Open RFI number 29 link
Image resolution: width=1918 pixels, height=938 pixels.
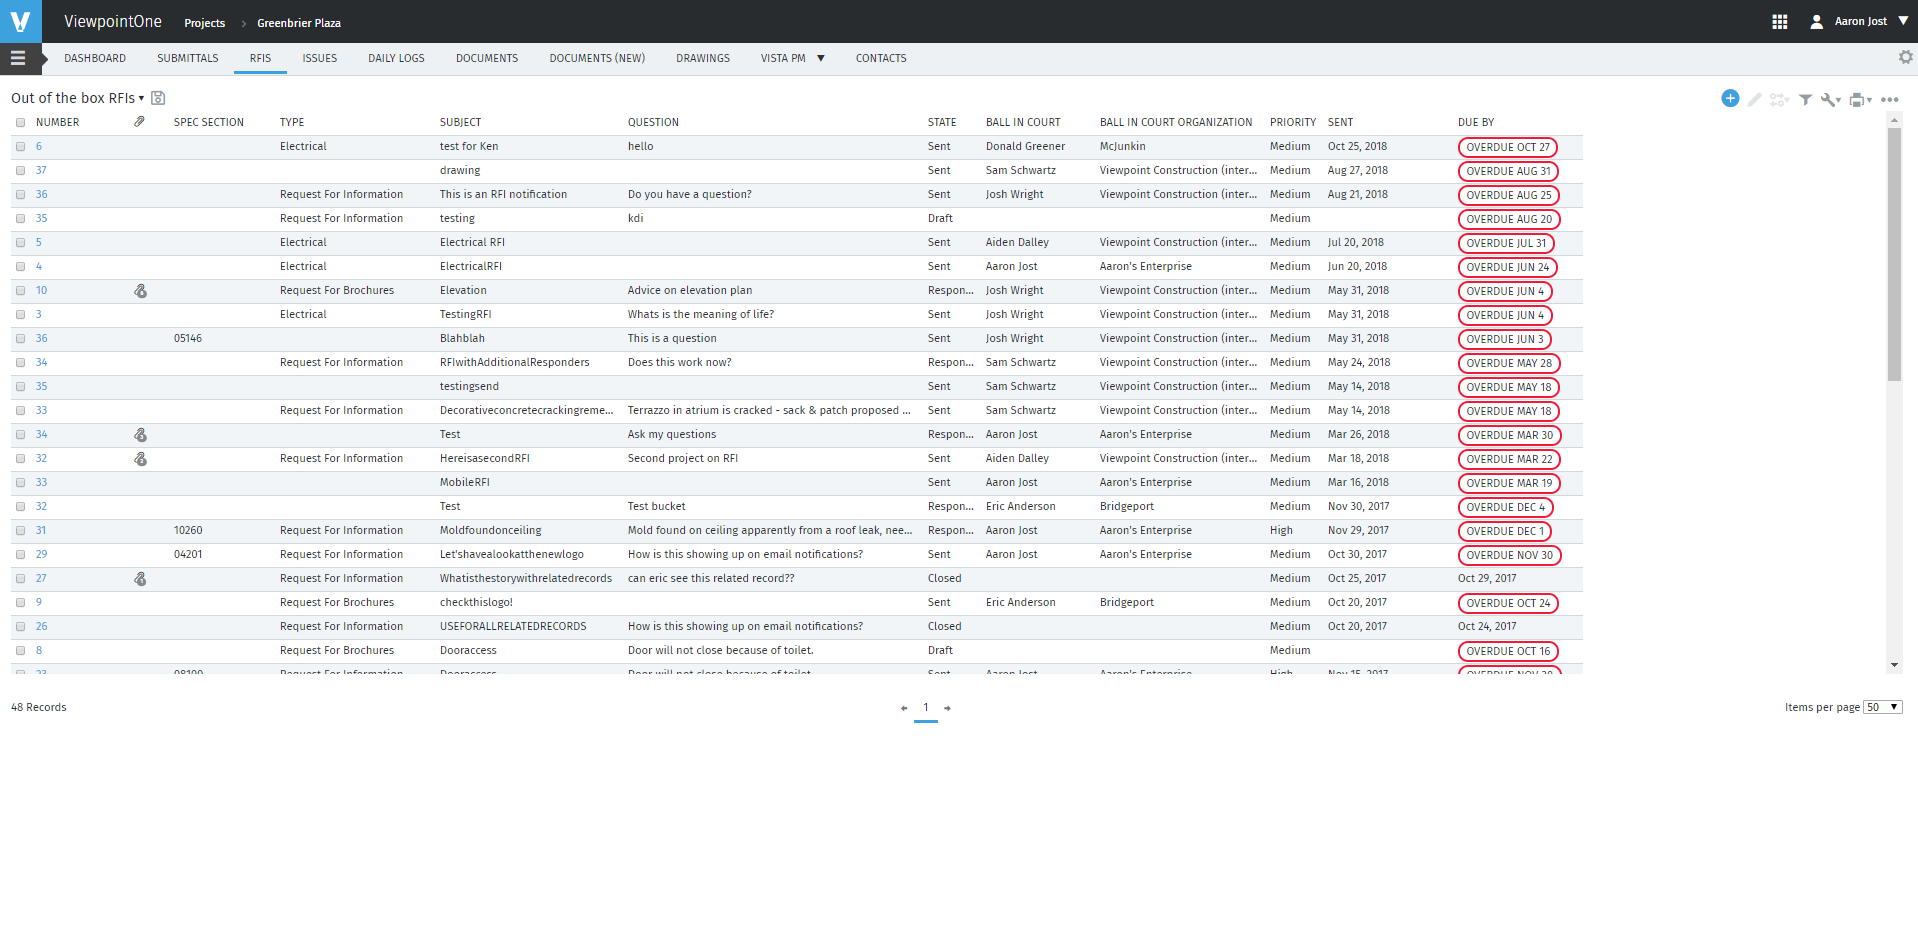point(41,554)
